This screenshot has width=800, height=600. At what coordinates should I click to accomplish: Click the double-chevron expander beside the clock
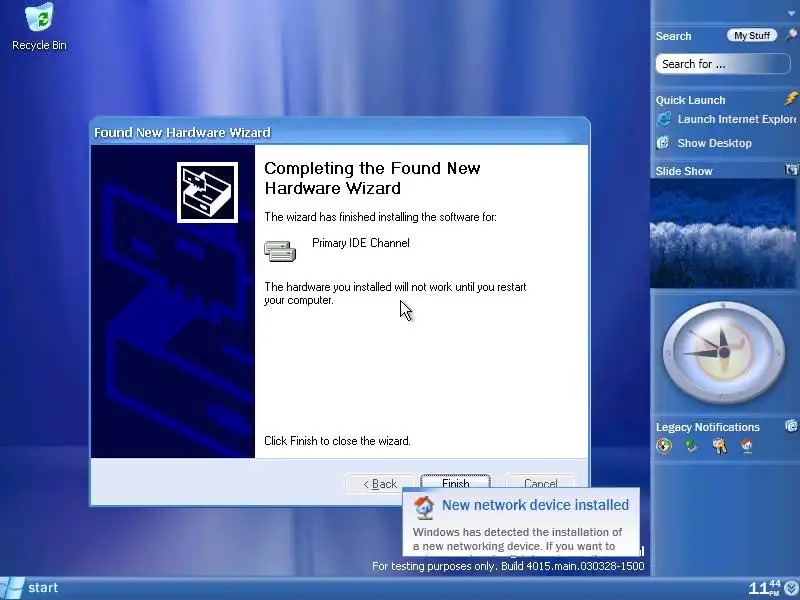point(792,589)
